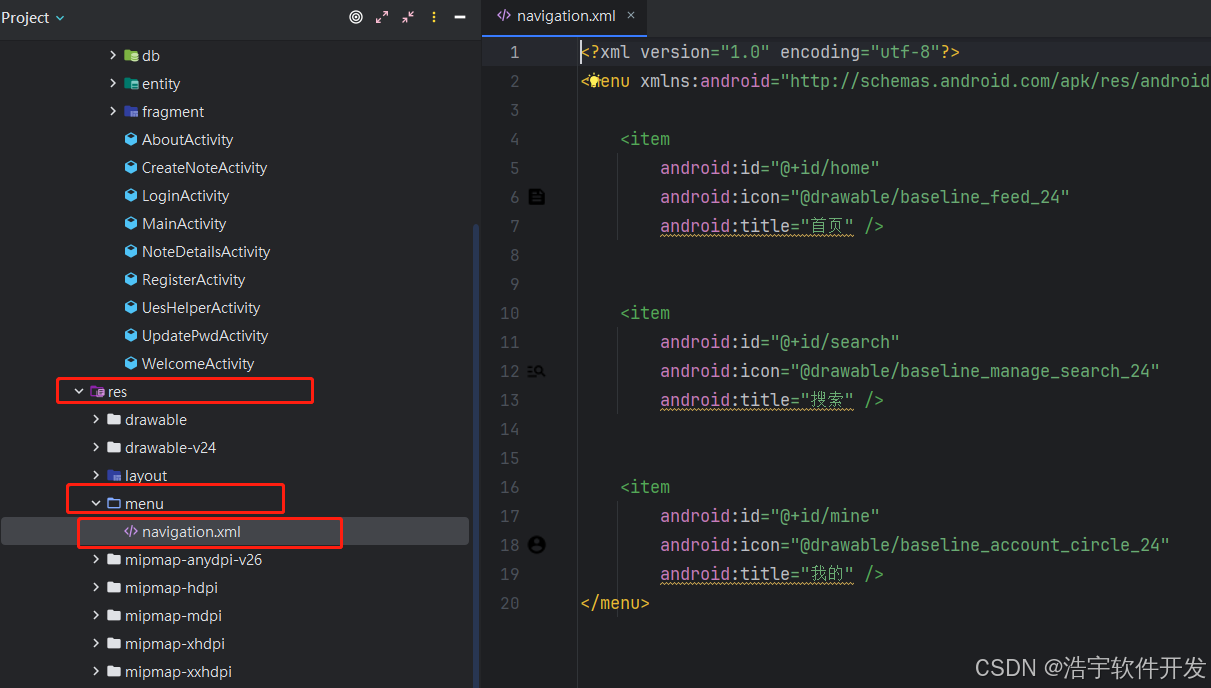Open MainActivity in the project tree
The height and width of the screenshot is (688, 1211).
point(184,224)
